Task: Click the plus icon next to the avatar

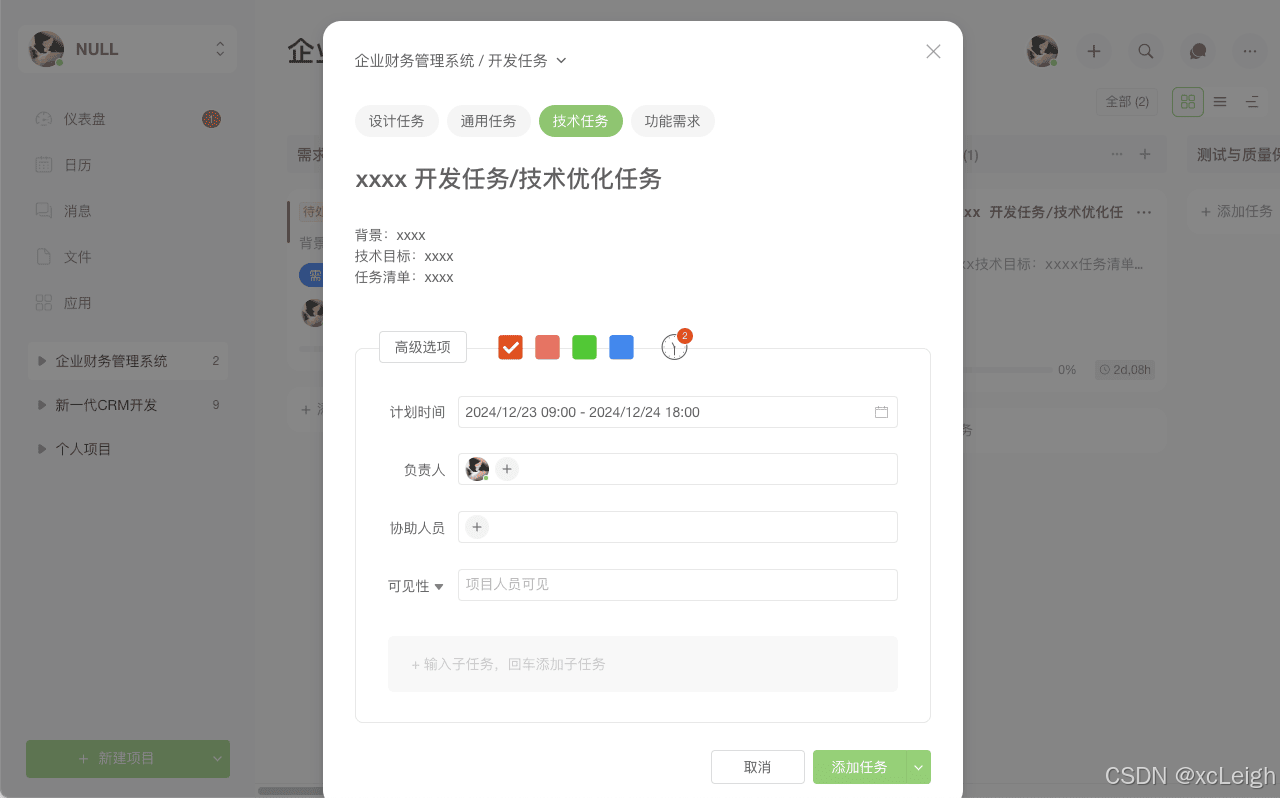Action: [1093, 51]
